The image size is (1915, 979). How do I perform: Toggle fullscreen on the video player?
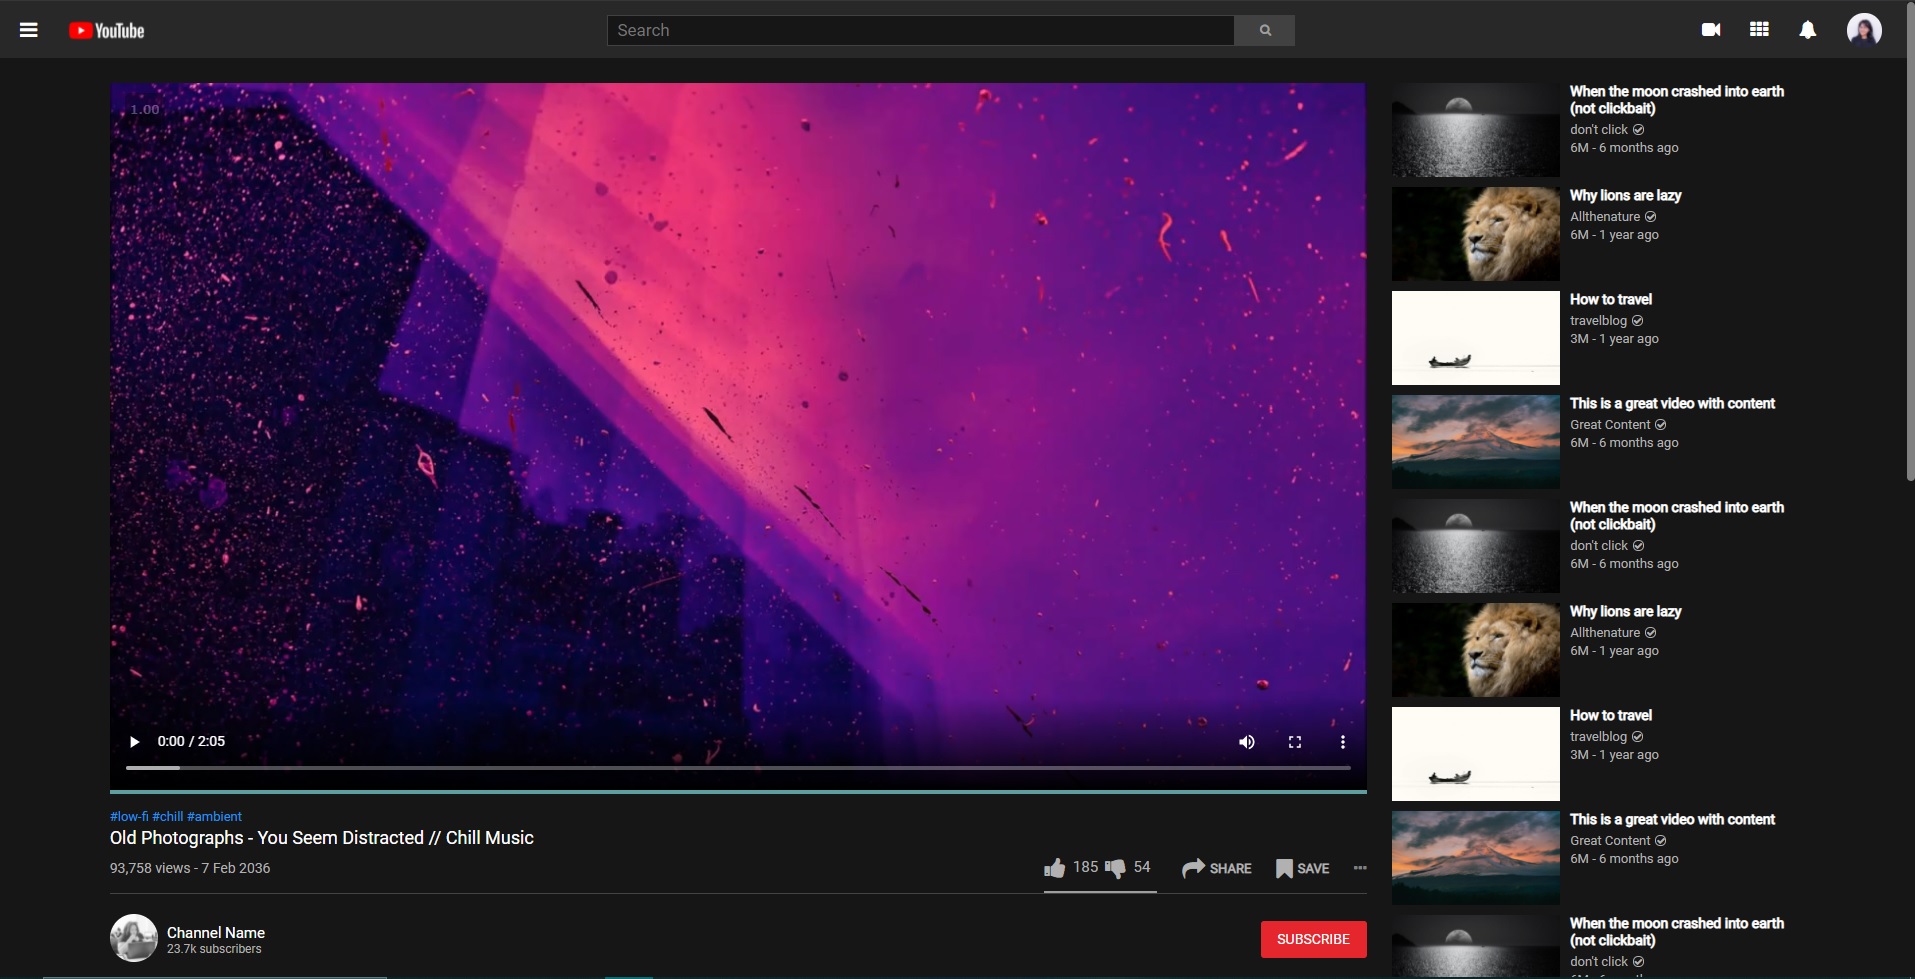[1294, 742]
